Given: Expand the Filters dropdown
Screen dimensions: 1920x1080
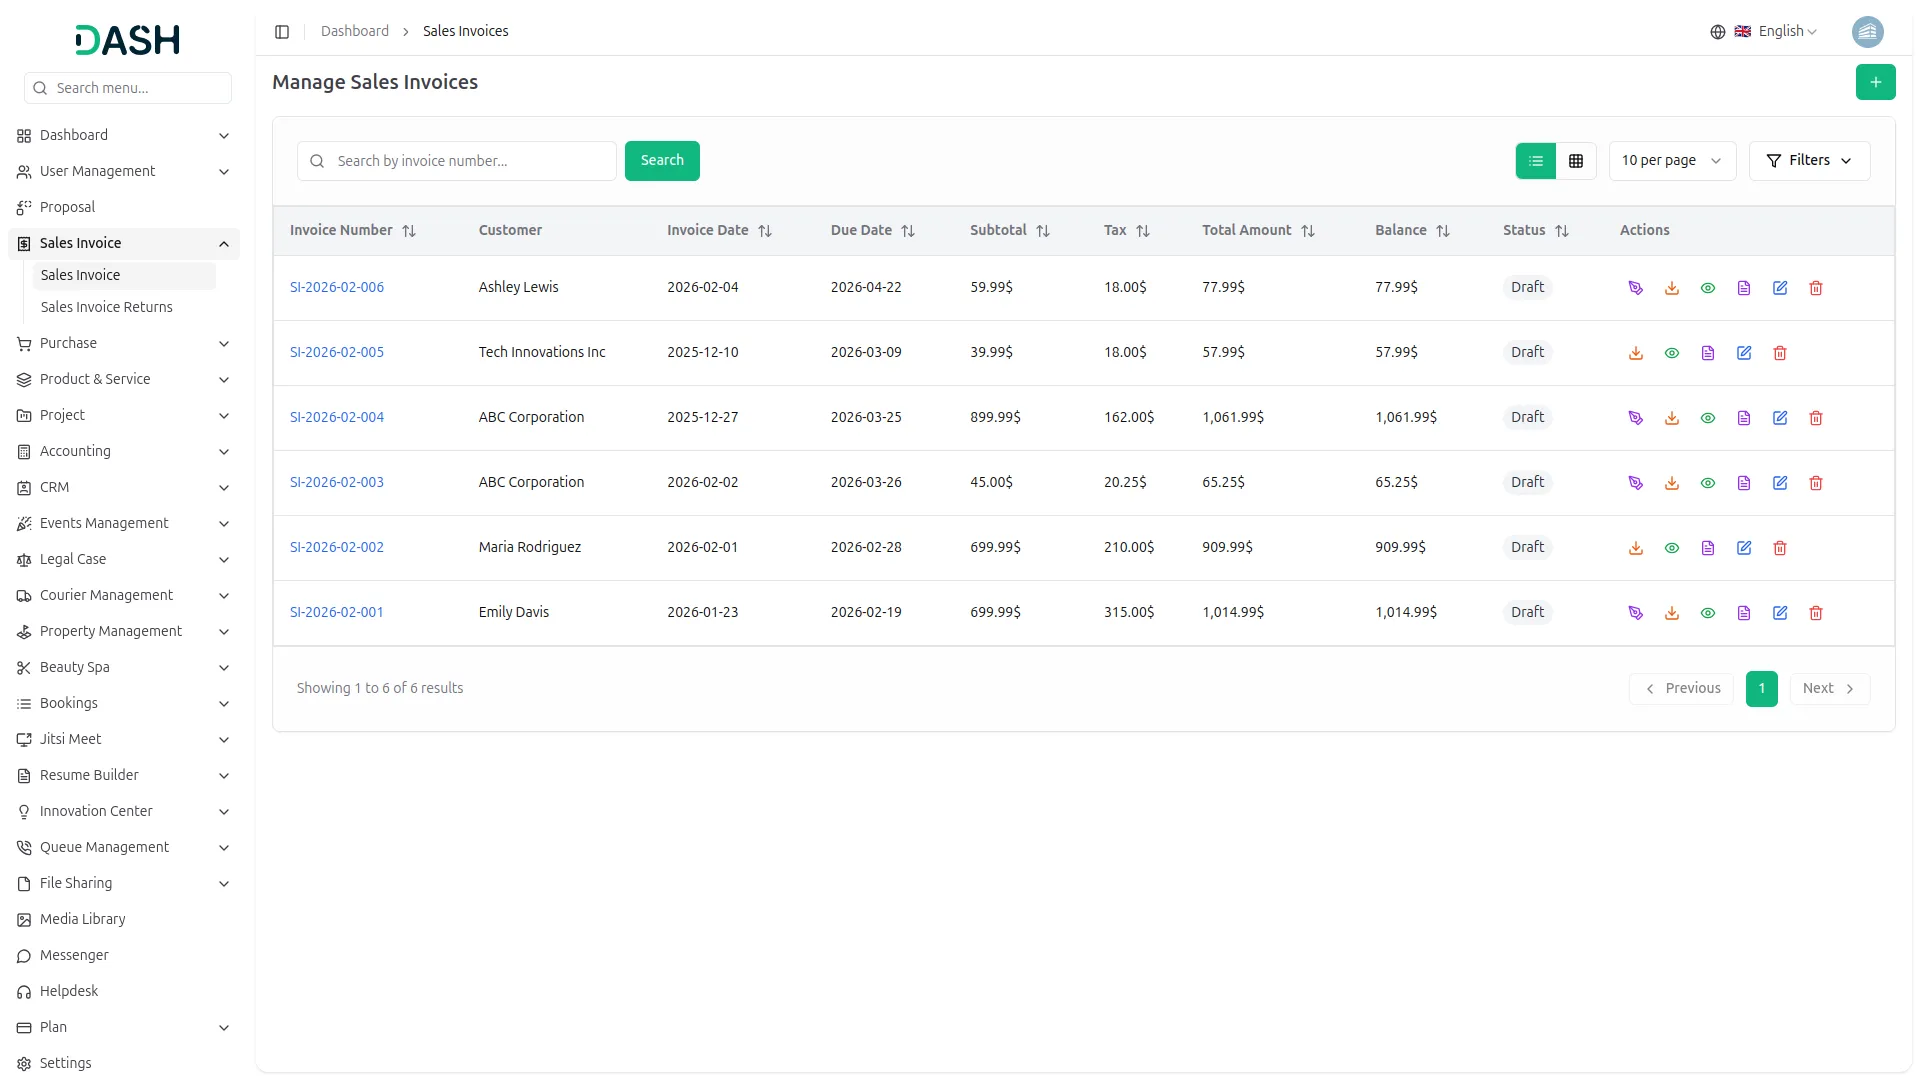Looking at the screenshot, I should (1809, 161).
